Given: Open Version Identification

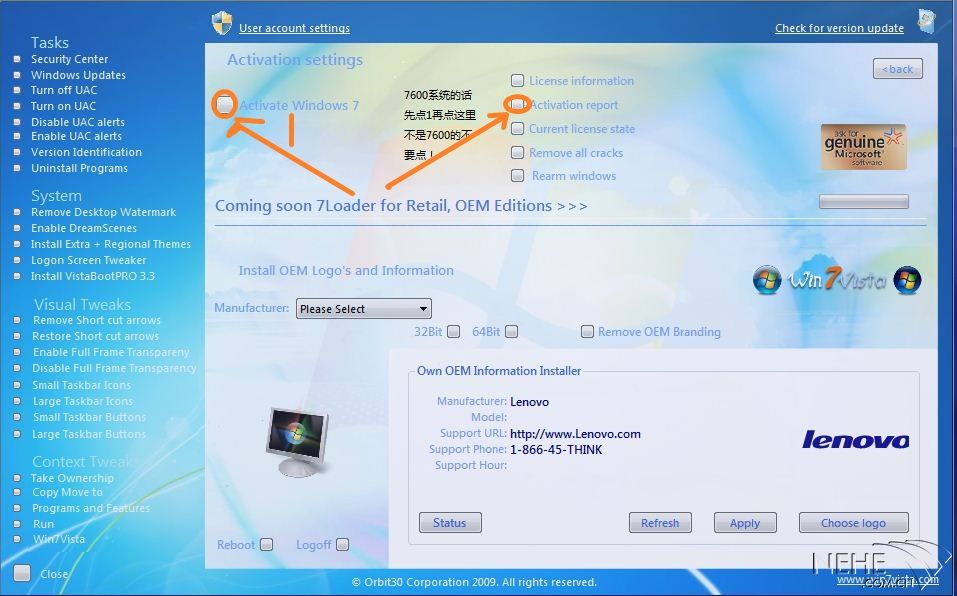Looking at the screenshot, I should tap(86, 152).
